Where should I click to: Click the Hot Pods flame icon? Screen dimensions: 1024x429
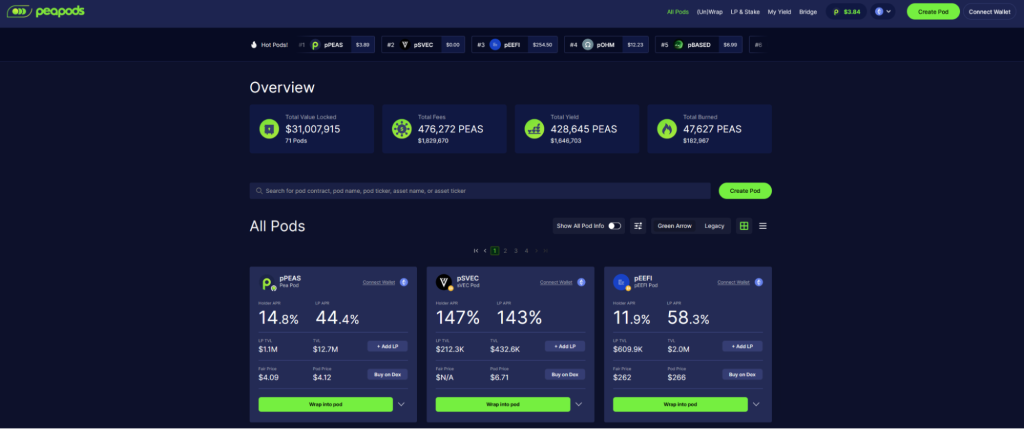254,45
